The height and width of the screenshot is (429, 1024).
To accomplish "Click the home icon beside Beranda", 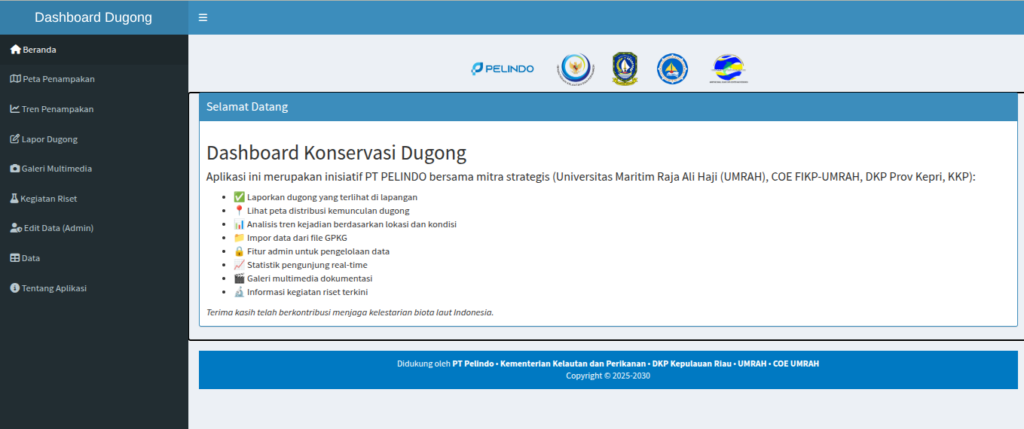I will 15,49.
